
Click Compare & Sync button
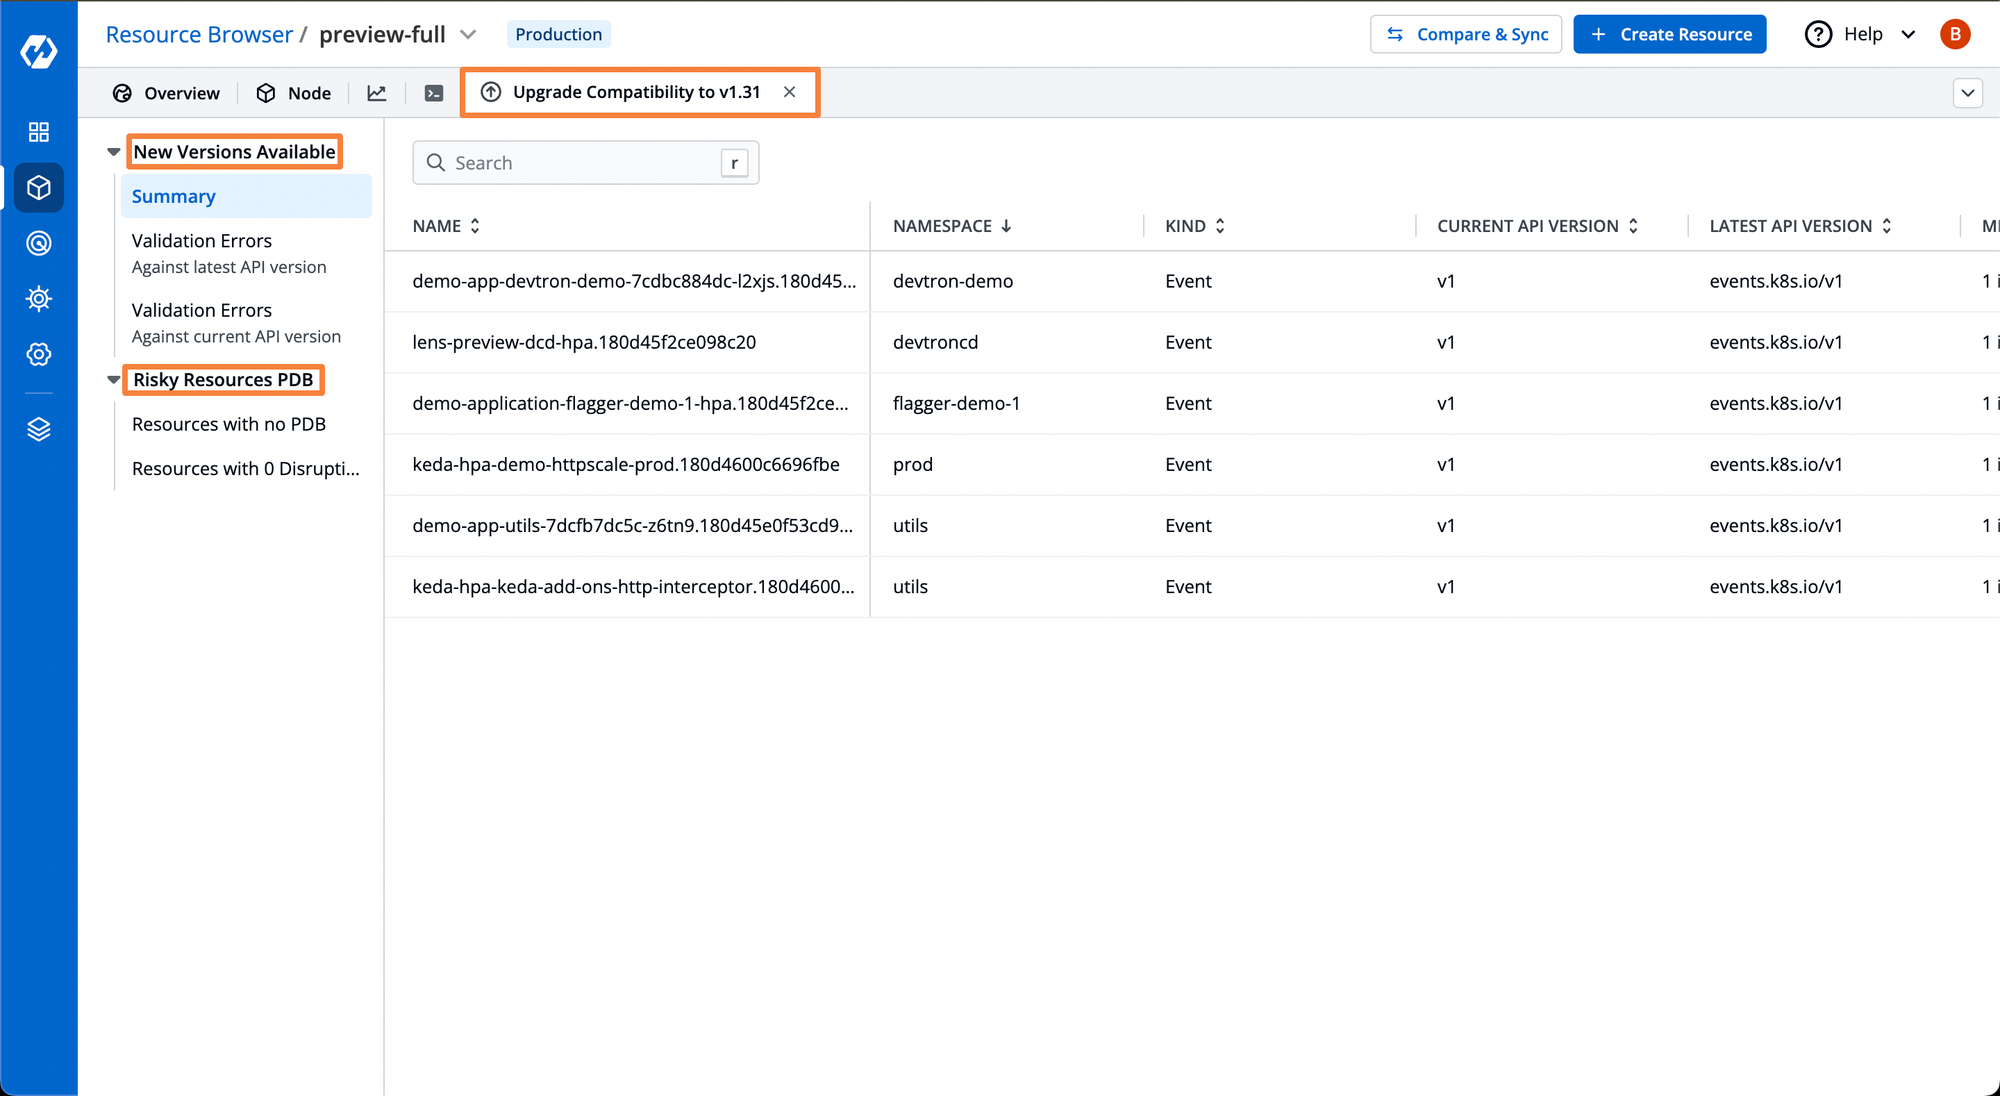(1462, 34)
